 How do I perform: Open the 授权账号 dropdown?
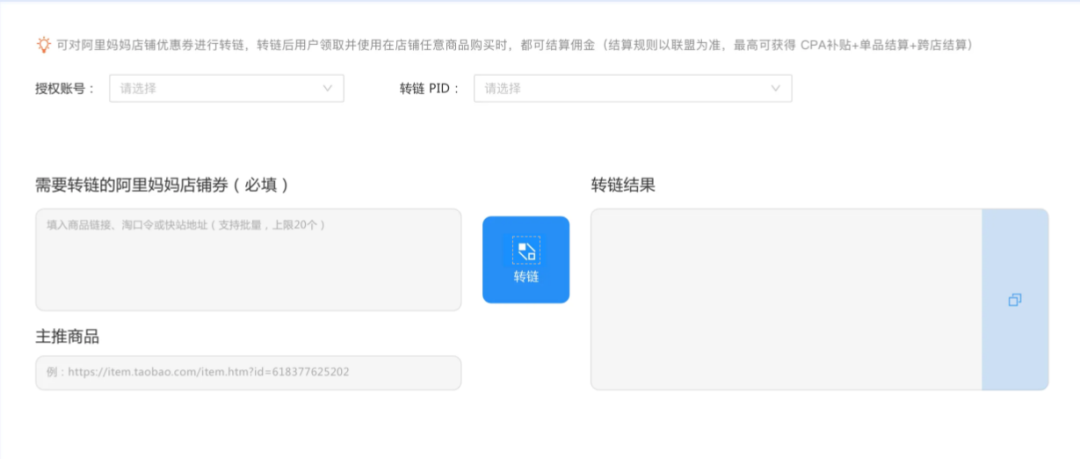tap(227, 88)
